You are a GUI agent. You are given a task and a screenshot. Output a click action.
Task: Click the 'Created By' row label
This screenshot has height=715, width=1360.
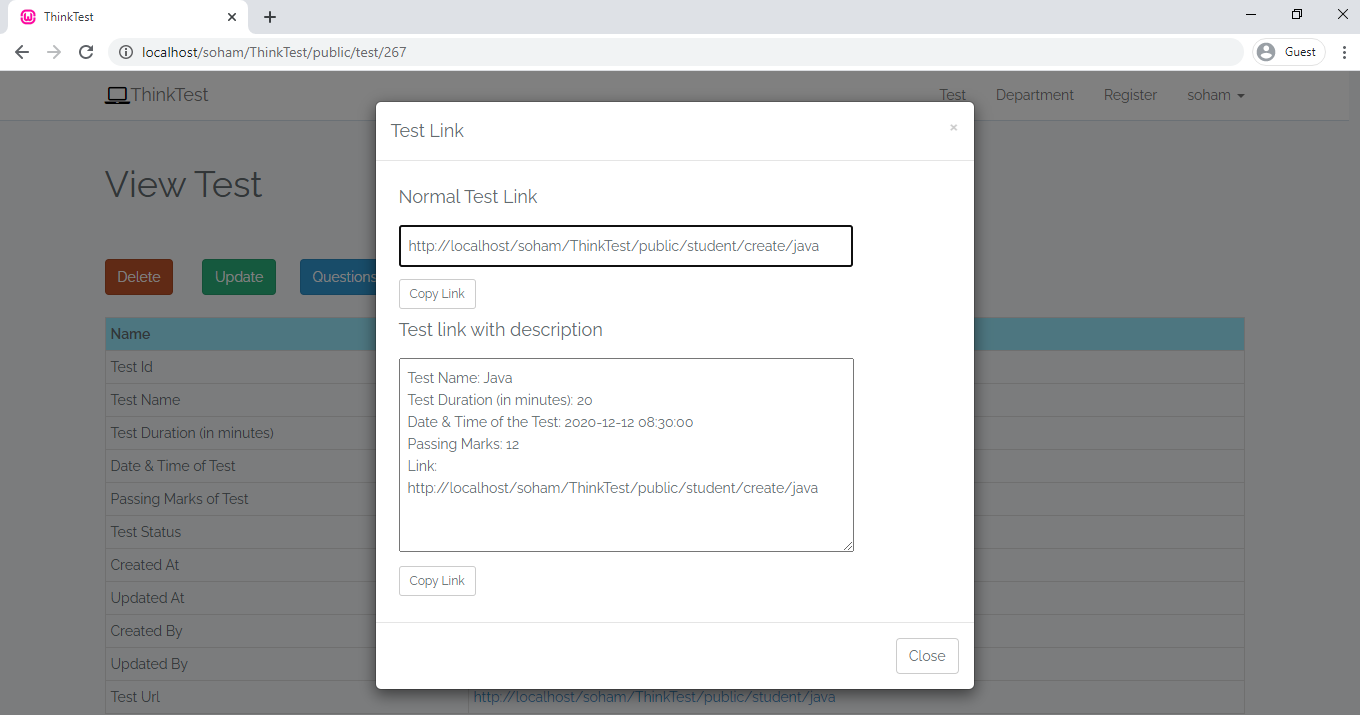[145, 631]
